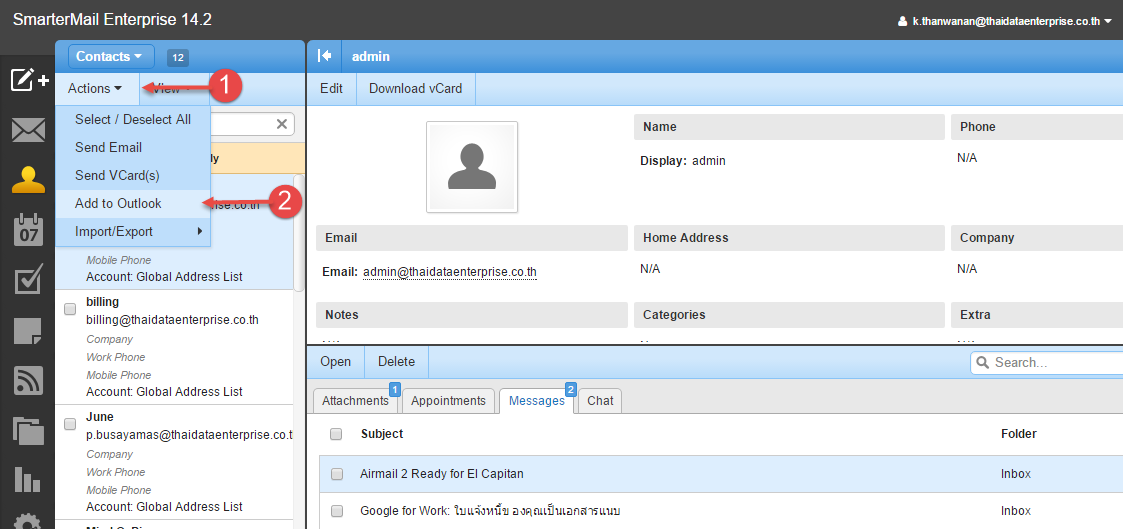Click the magnifier icon in Search box
This screenshot has height=529, width=1123.
tap(983, 362)
